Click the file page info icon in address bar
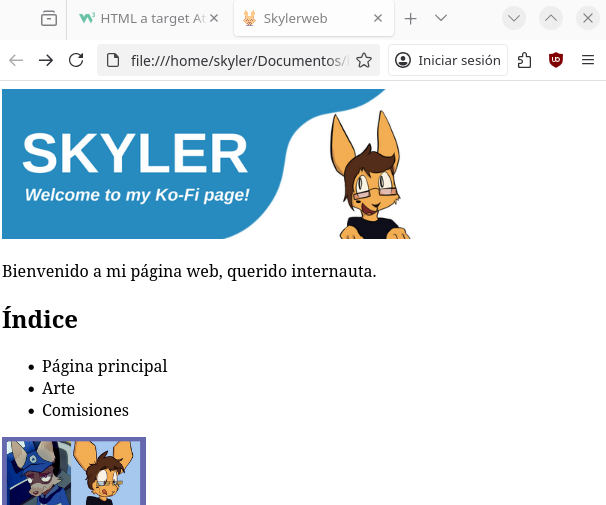 tap(113, 60)
